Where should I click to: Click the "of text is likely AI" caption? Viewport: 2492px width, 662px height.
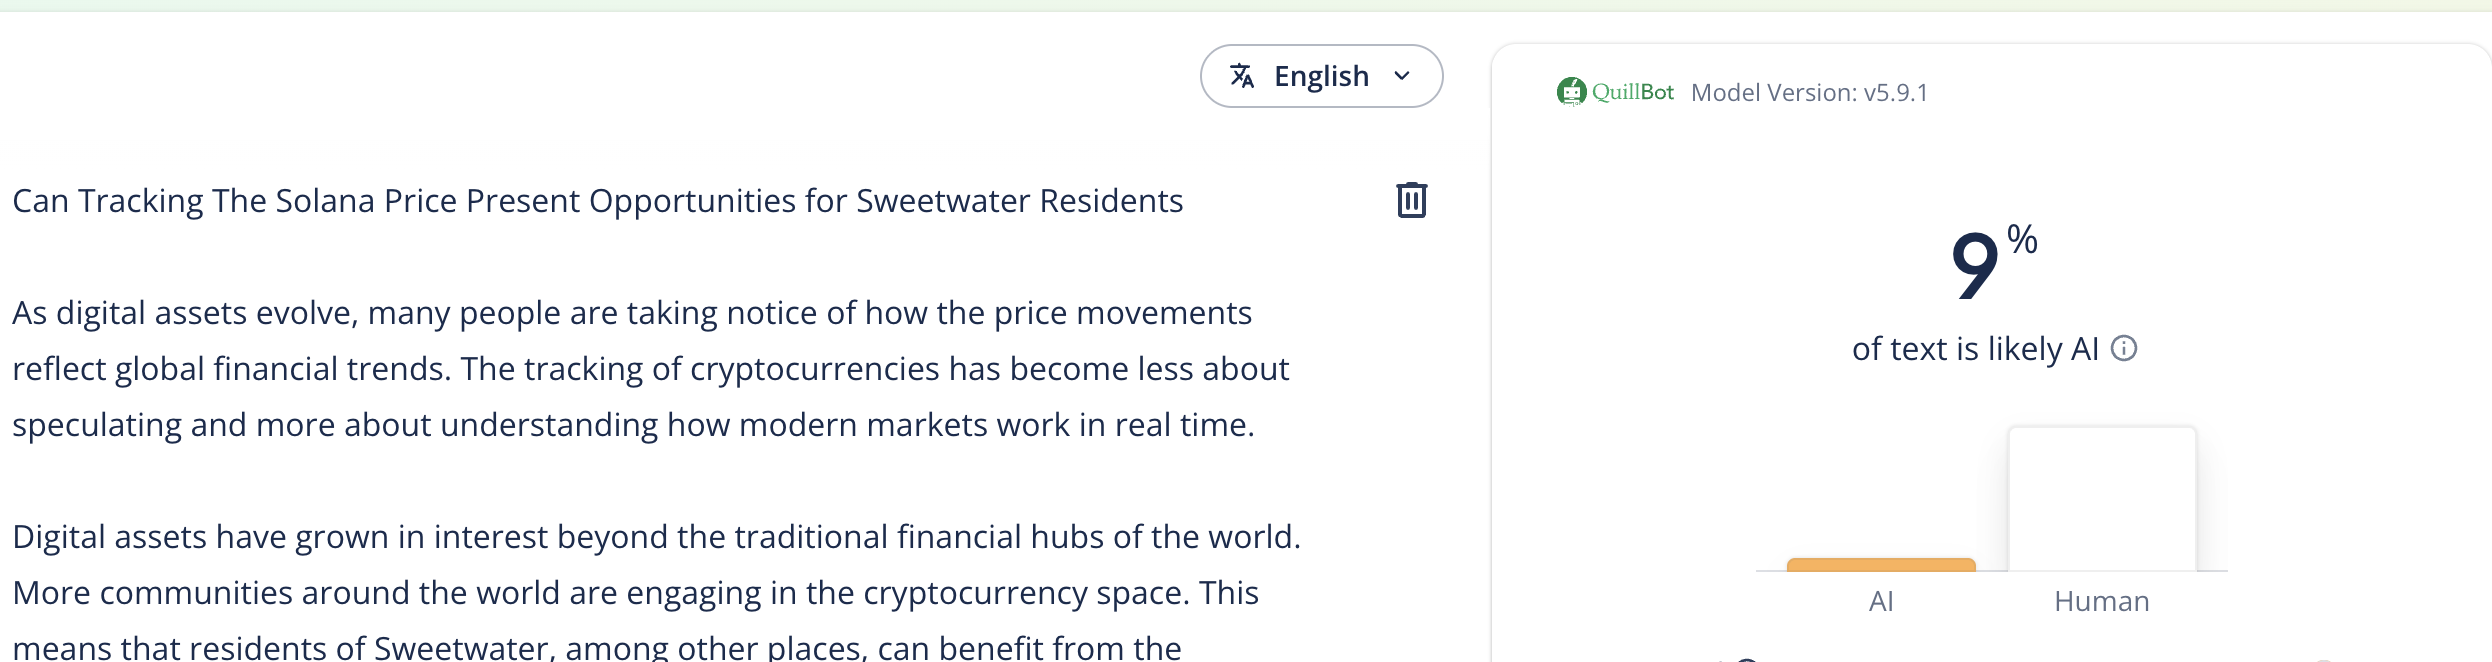1974,349
